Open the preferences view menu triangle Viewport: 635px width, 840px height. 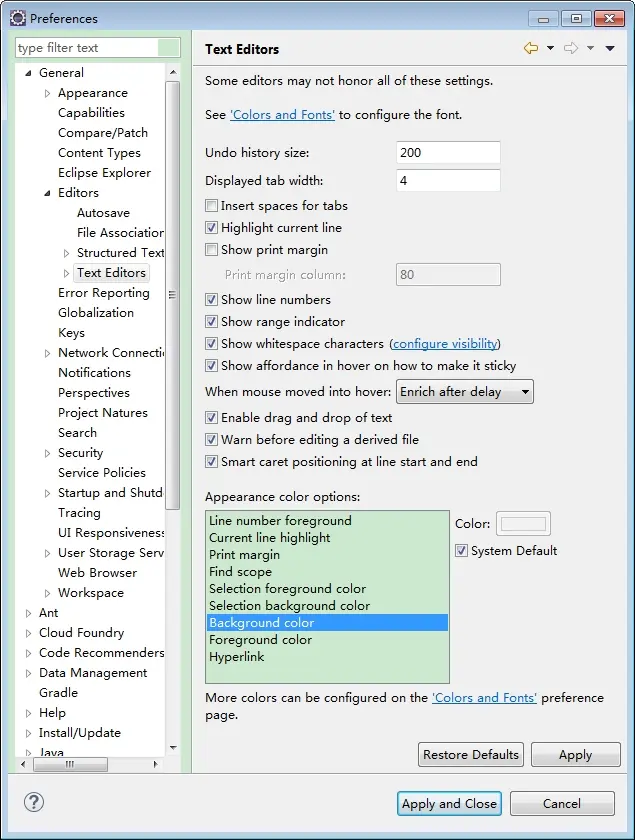pos(610,48)
